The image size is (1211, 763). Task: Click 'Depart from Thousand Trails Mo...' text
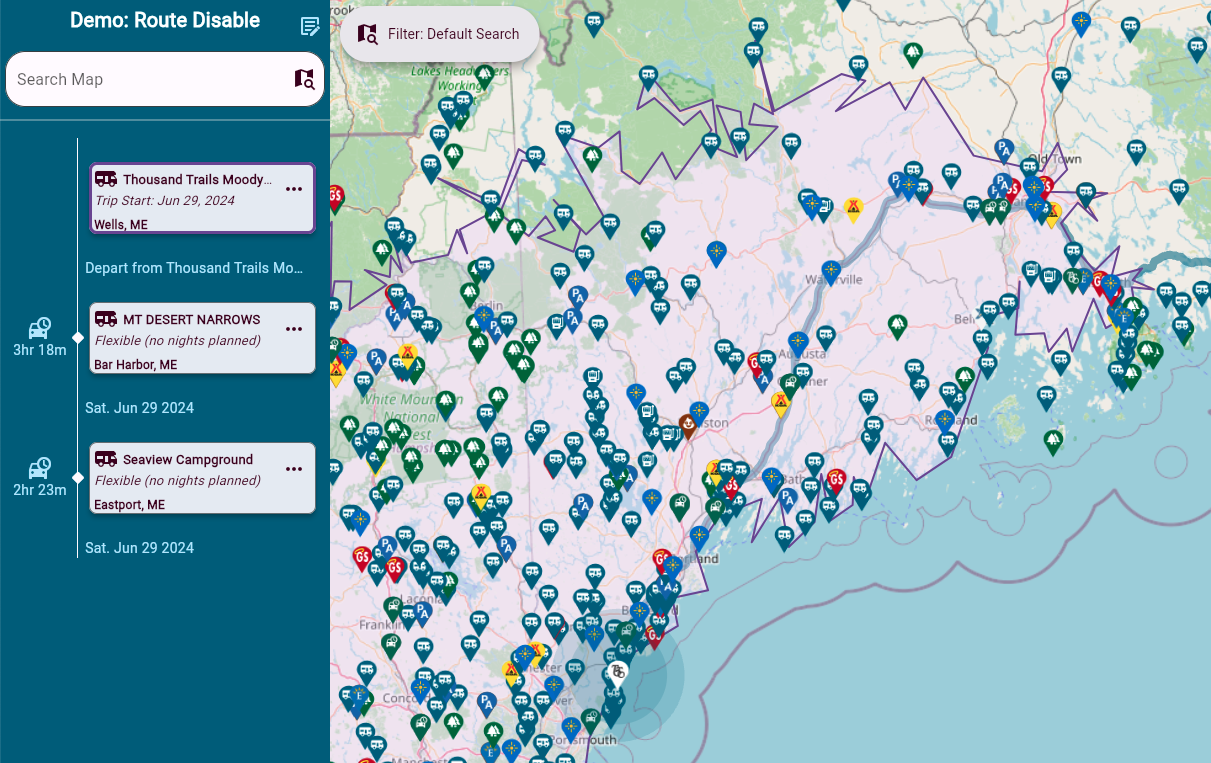(x=193, y=268)
